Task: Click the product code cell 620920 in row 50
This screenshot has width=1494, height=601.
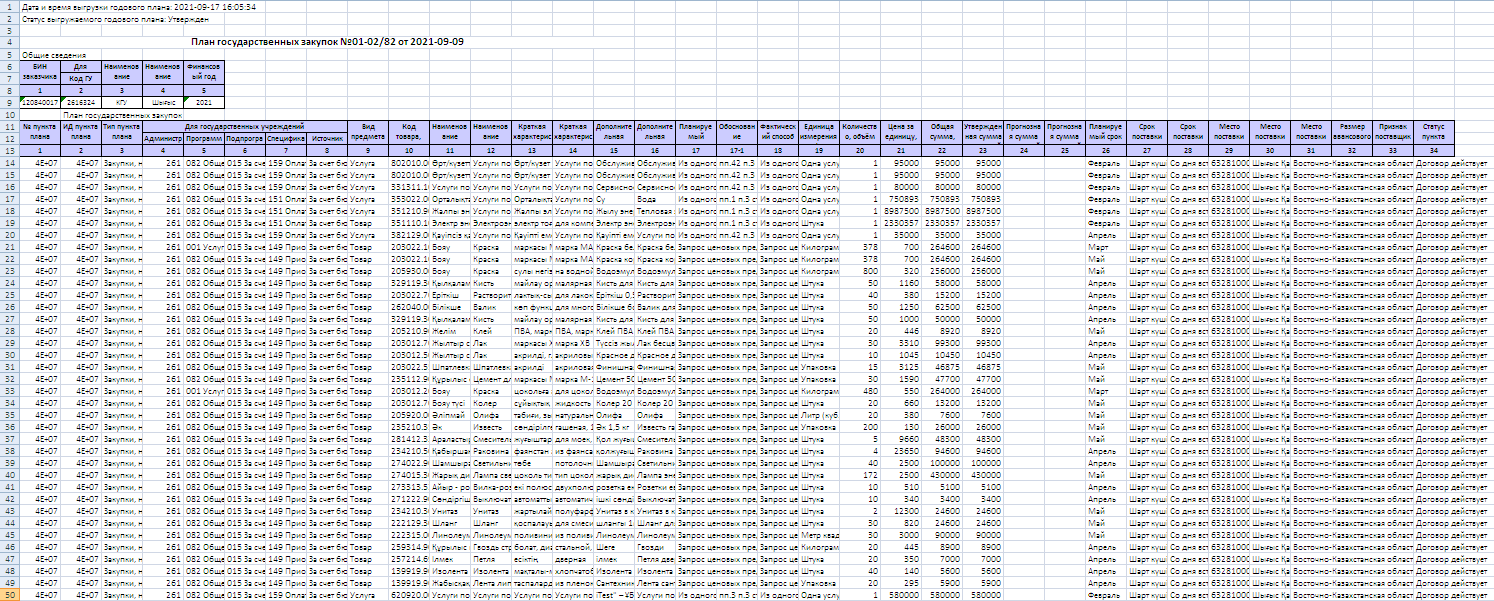Action: point(408,595)
